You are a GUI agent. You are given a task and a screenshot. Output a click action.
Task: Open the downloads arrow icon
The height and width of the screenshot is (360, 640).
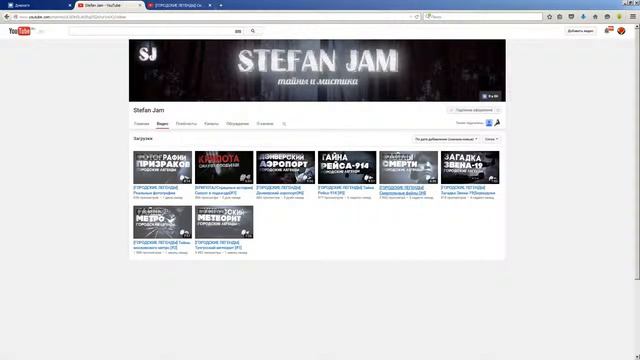(x=583, y=17)
